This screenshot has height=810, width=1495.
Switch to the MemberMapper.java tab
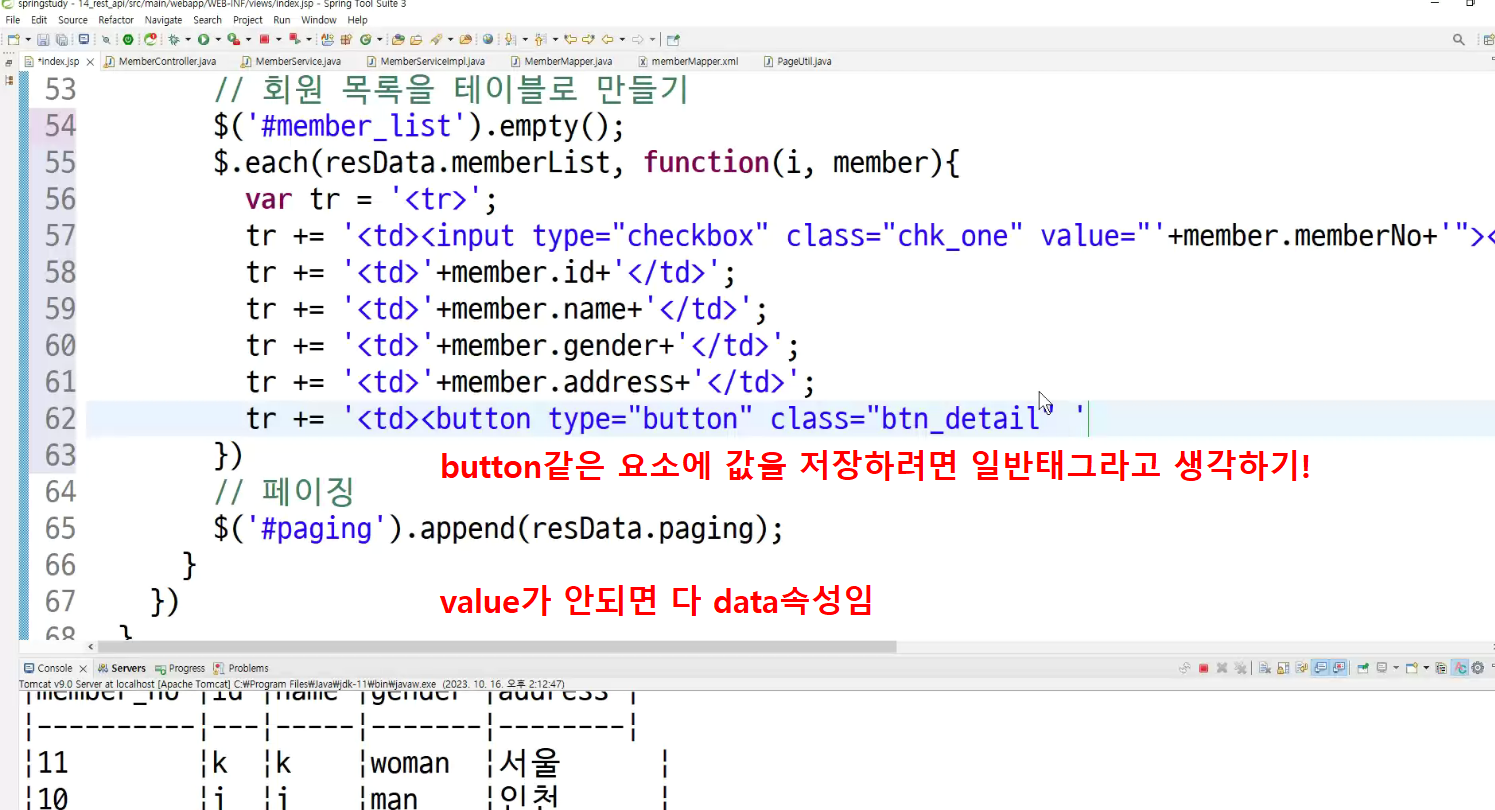(561, 61)
